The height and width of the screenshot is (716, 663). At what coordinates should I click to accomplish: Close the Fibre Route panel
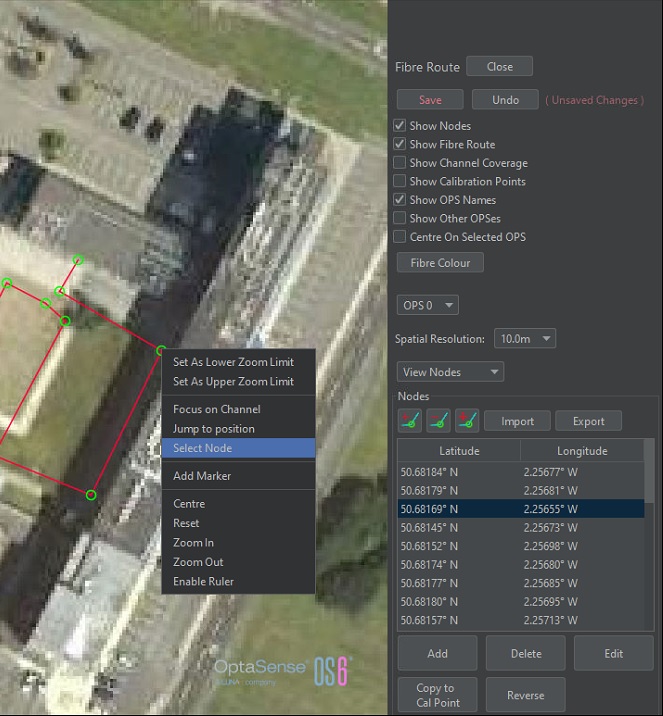(x=500, y=67)
